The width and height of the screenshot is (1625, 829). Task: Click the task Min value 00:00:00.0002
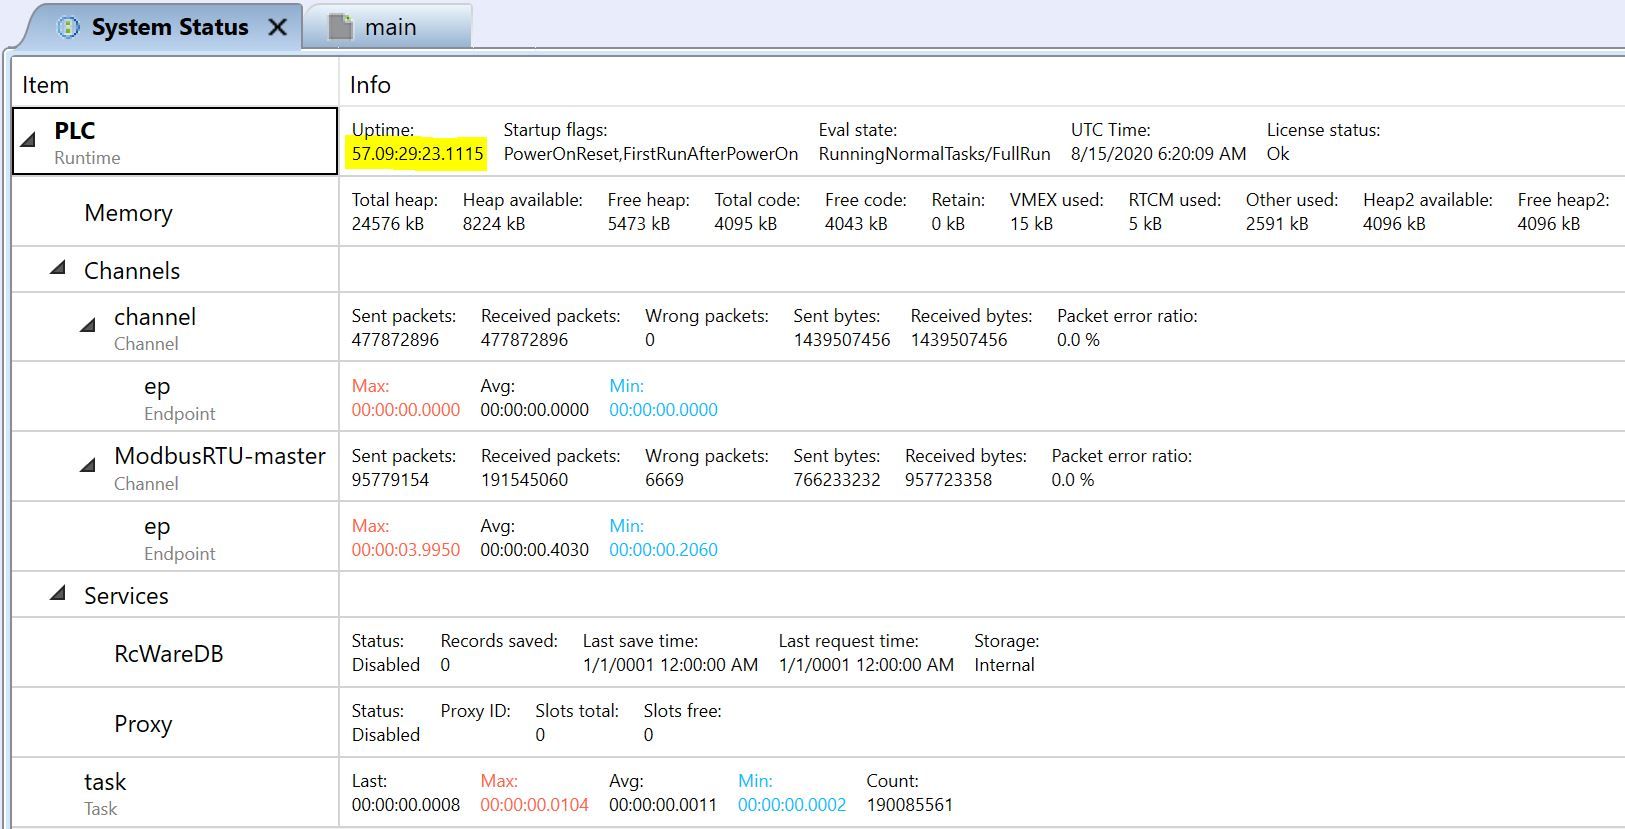pos(792,804)
